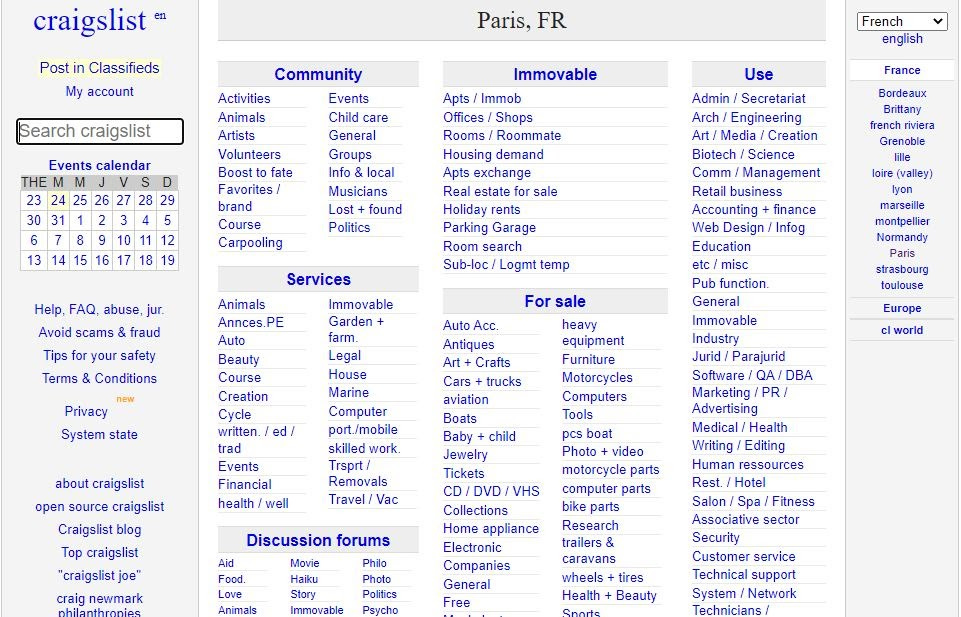Open Post in Classifieds link

coord(99,68)
